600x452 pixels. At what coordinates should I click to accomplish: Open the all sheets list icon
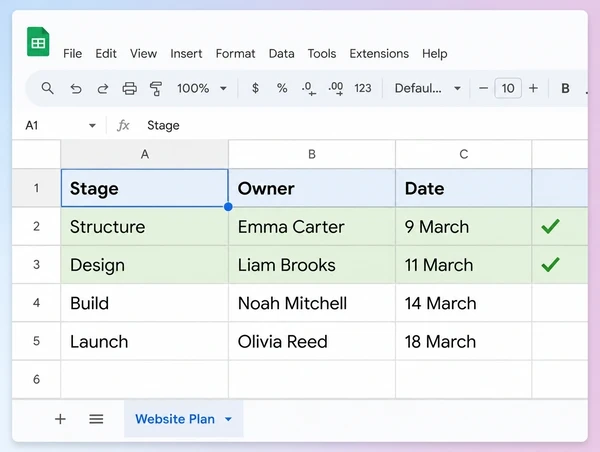[96, 419]
